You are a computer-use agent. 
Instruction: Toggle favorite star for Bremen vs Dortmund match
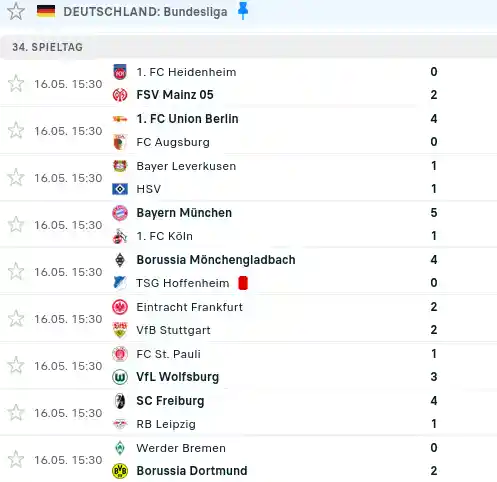(x=16, y=459)
